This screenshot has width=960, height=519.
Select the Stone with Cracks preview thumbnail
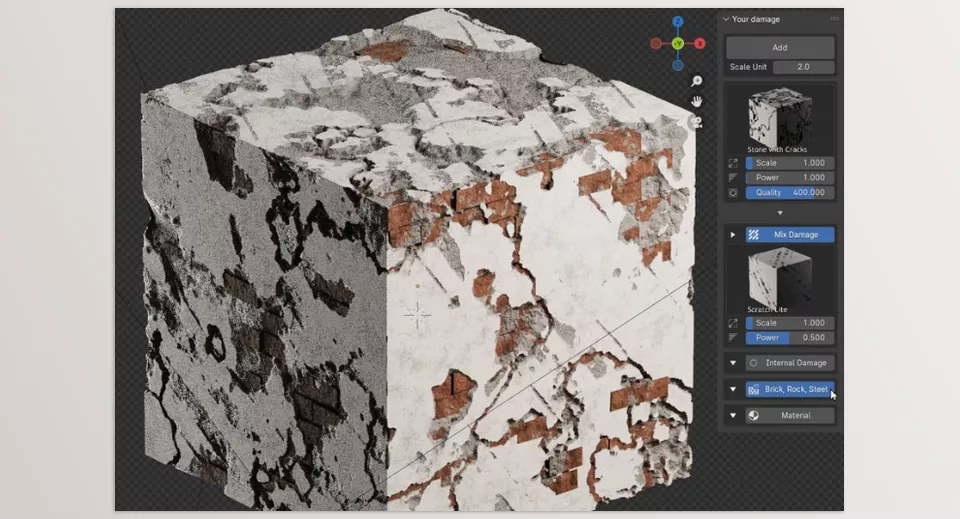(779, 118)
